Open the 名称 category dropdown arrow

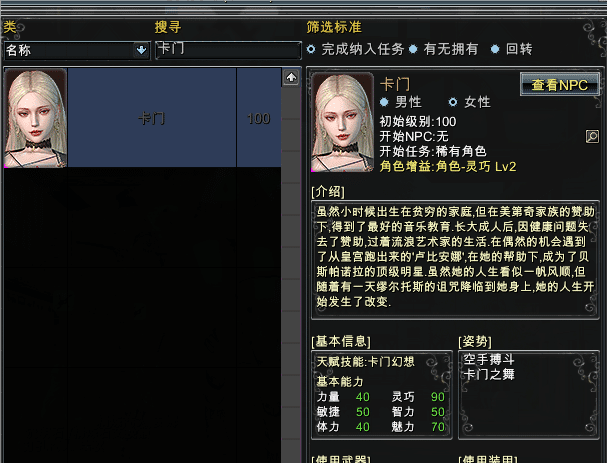141,50
